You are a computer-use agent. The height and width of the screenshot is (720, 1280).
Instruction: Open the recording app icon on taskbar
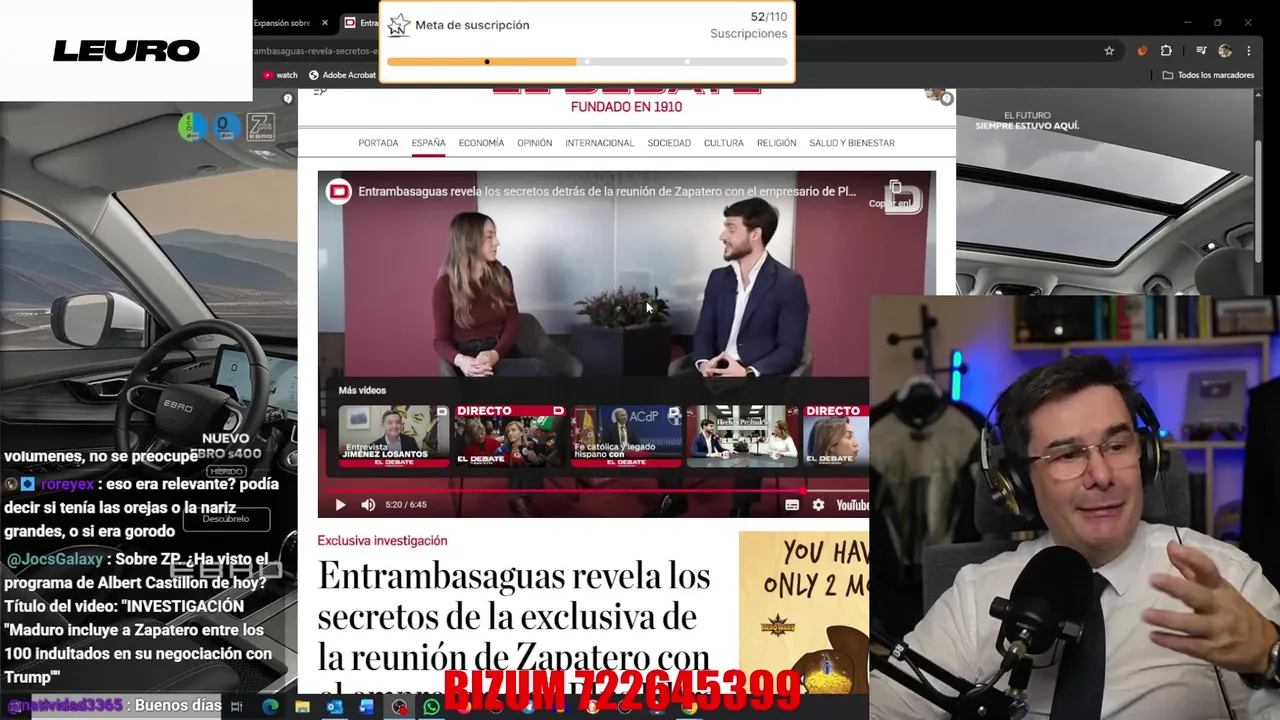399,707
